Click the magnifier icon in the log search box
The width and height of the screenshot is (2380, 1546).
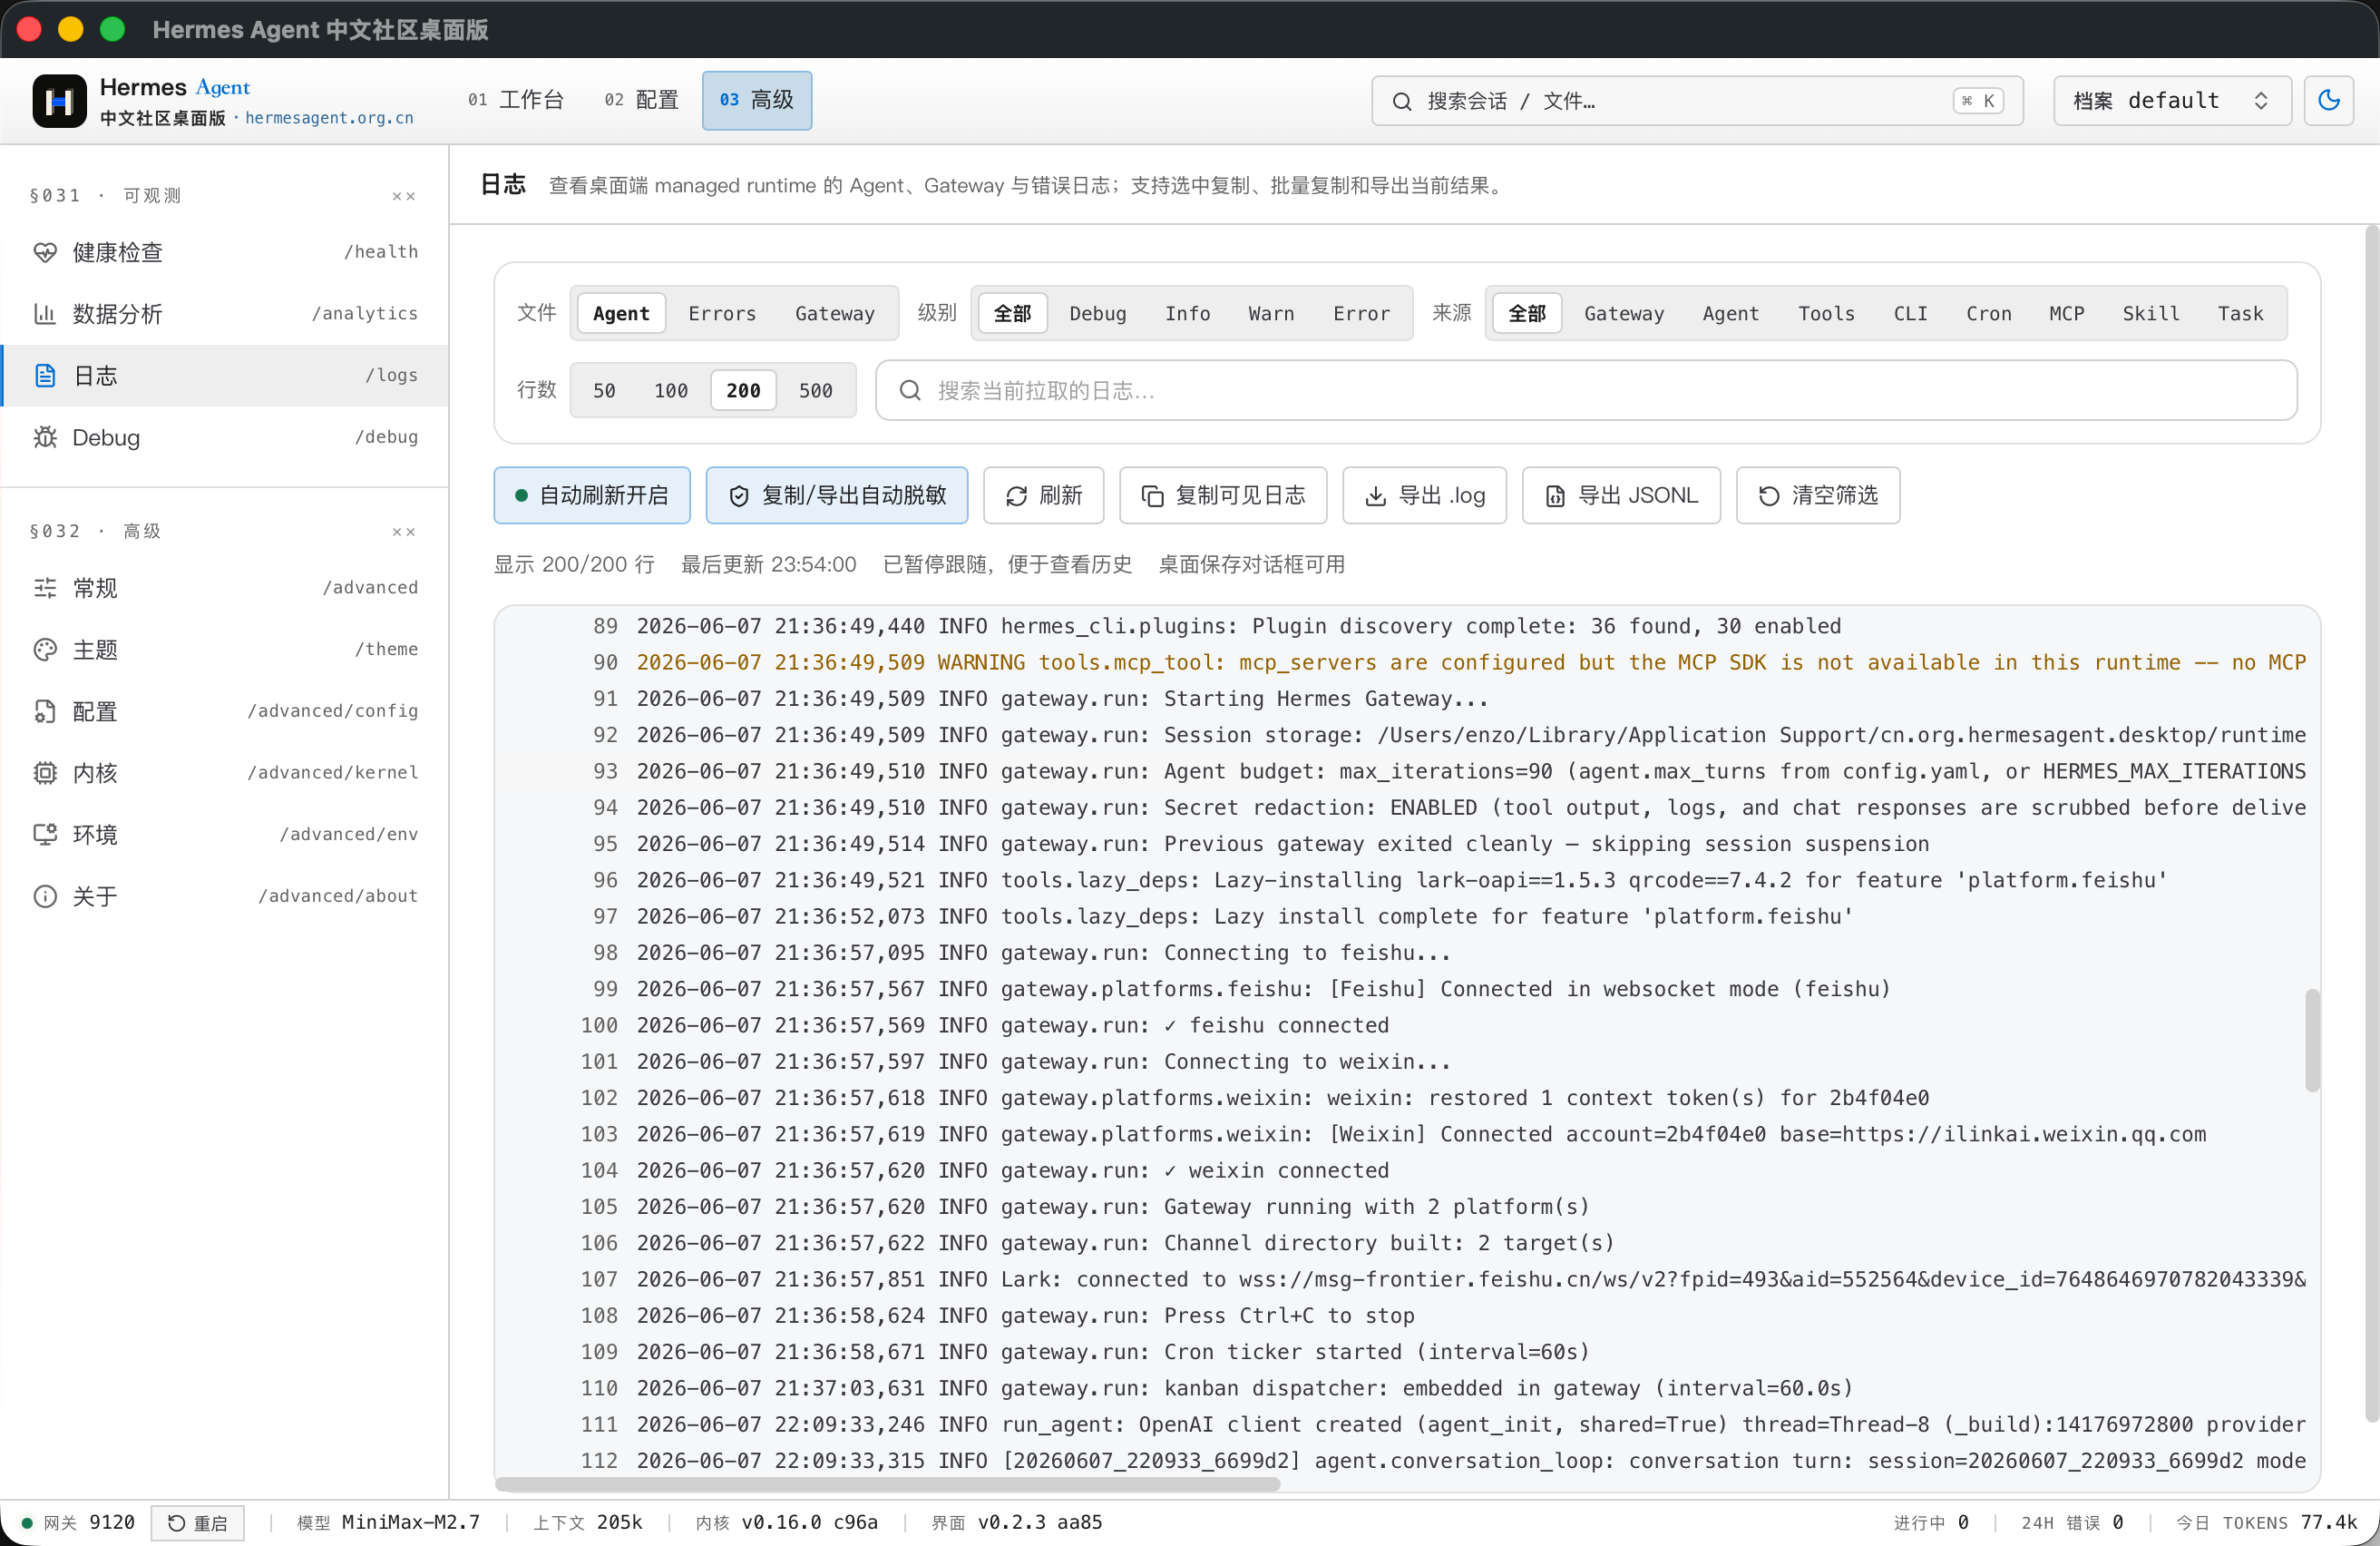tap(910, 391)
